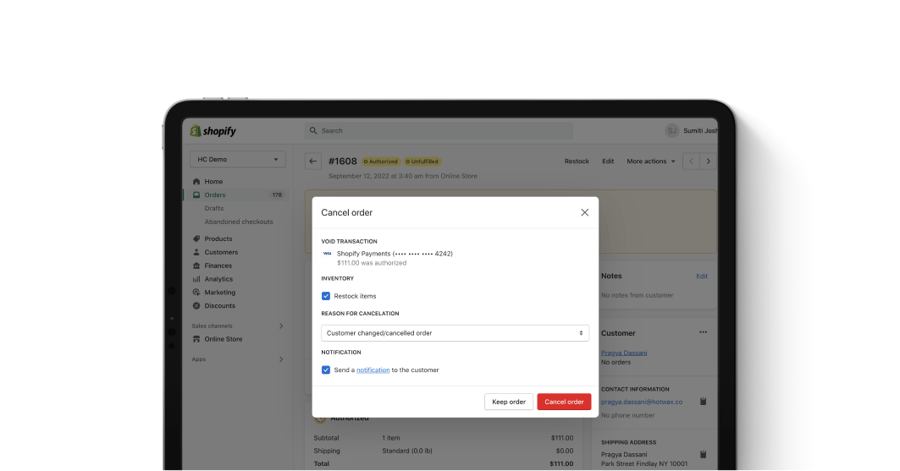Uncheck the Restock items checkbox
Viewport: 900px width, 471px height.
(x=326, y=296)
